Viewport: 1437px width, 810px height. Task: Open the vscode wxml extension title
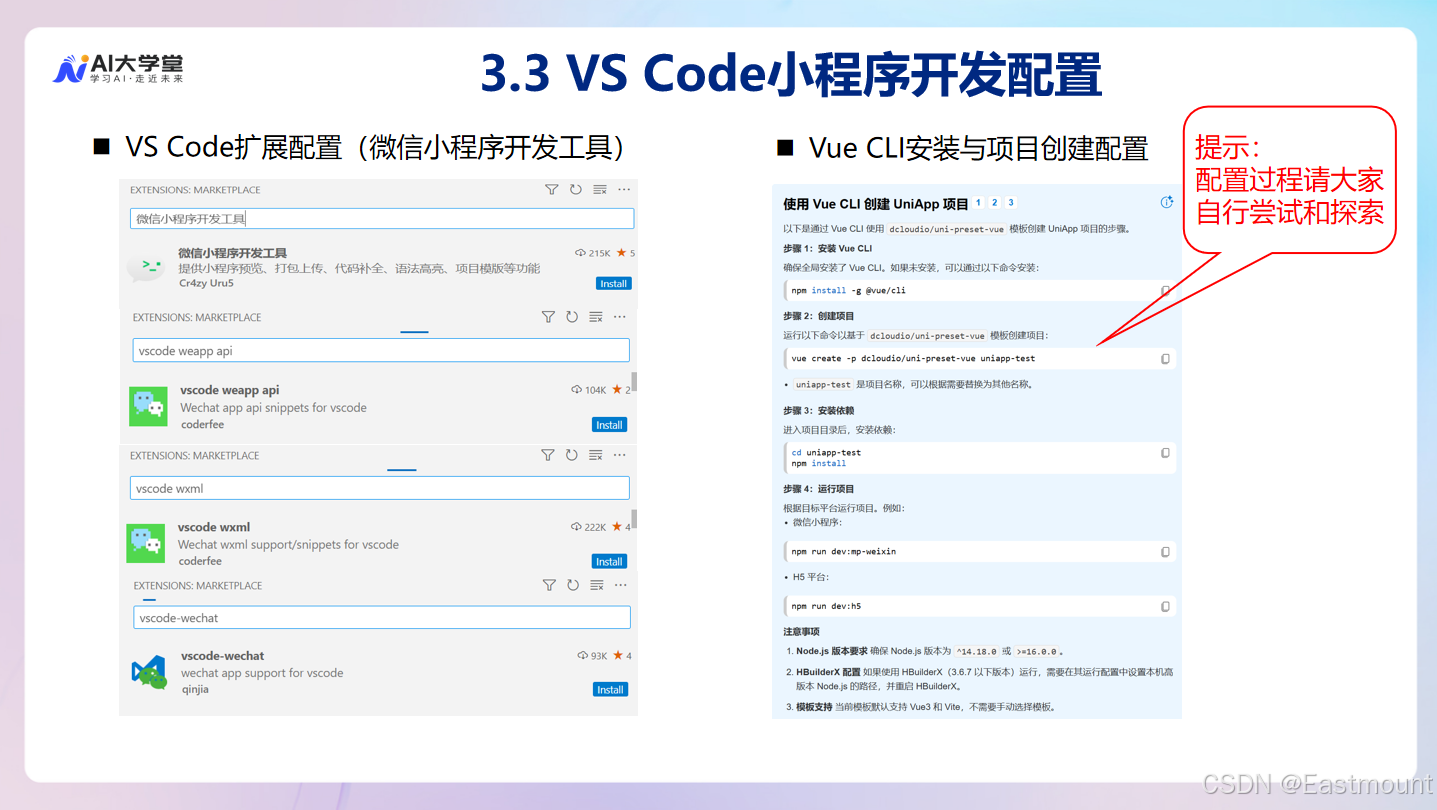tap(214, 527)
